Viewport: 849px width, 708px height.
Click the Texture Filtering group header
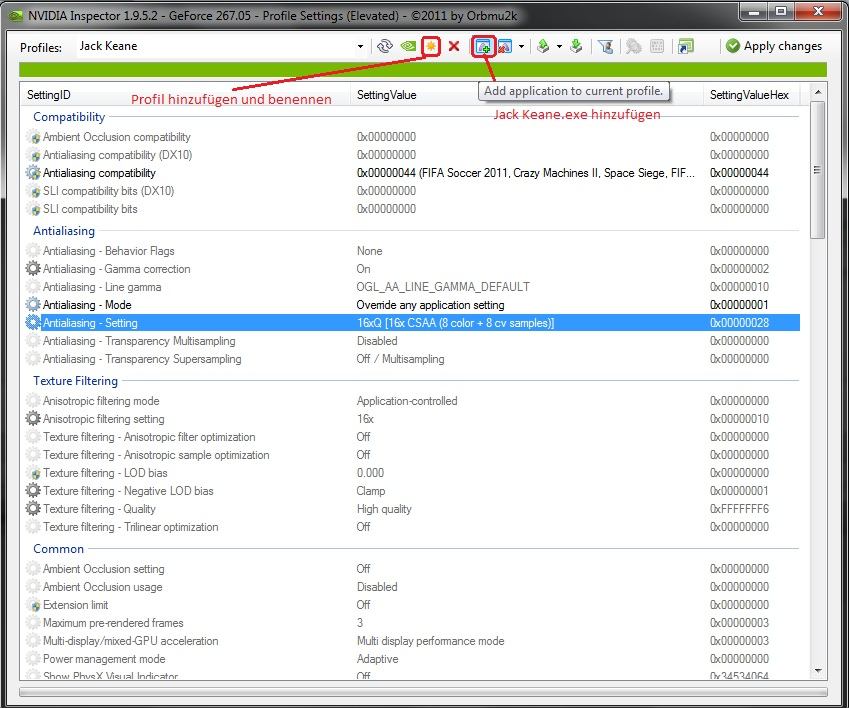(75, 381)
